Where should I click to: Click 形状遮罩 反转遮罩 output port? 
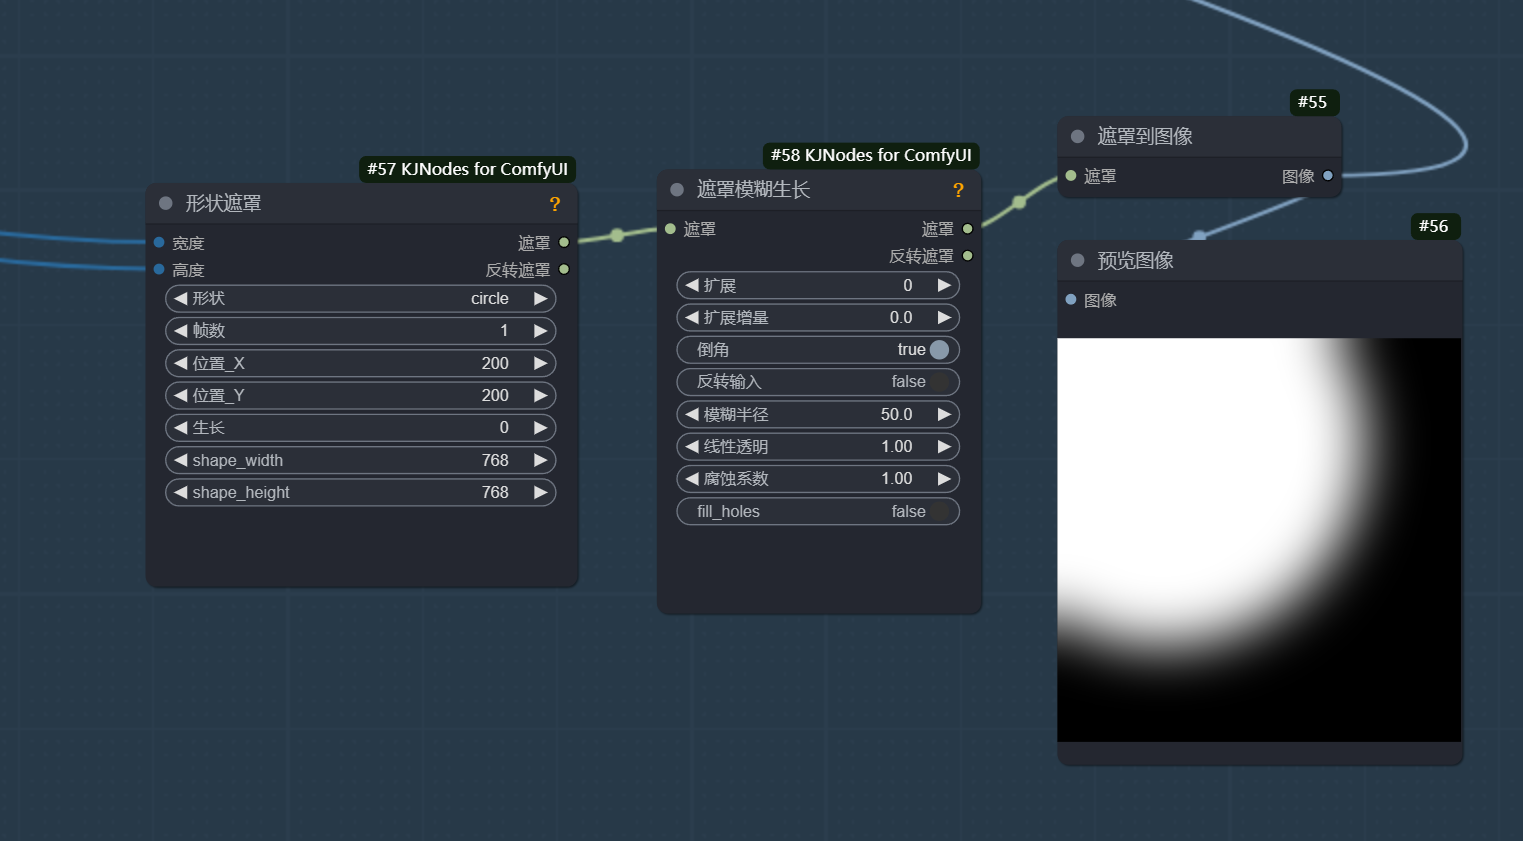tap(564, 269)
